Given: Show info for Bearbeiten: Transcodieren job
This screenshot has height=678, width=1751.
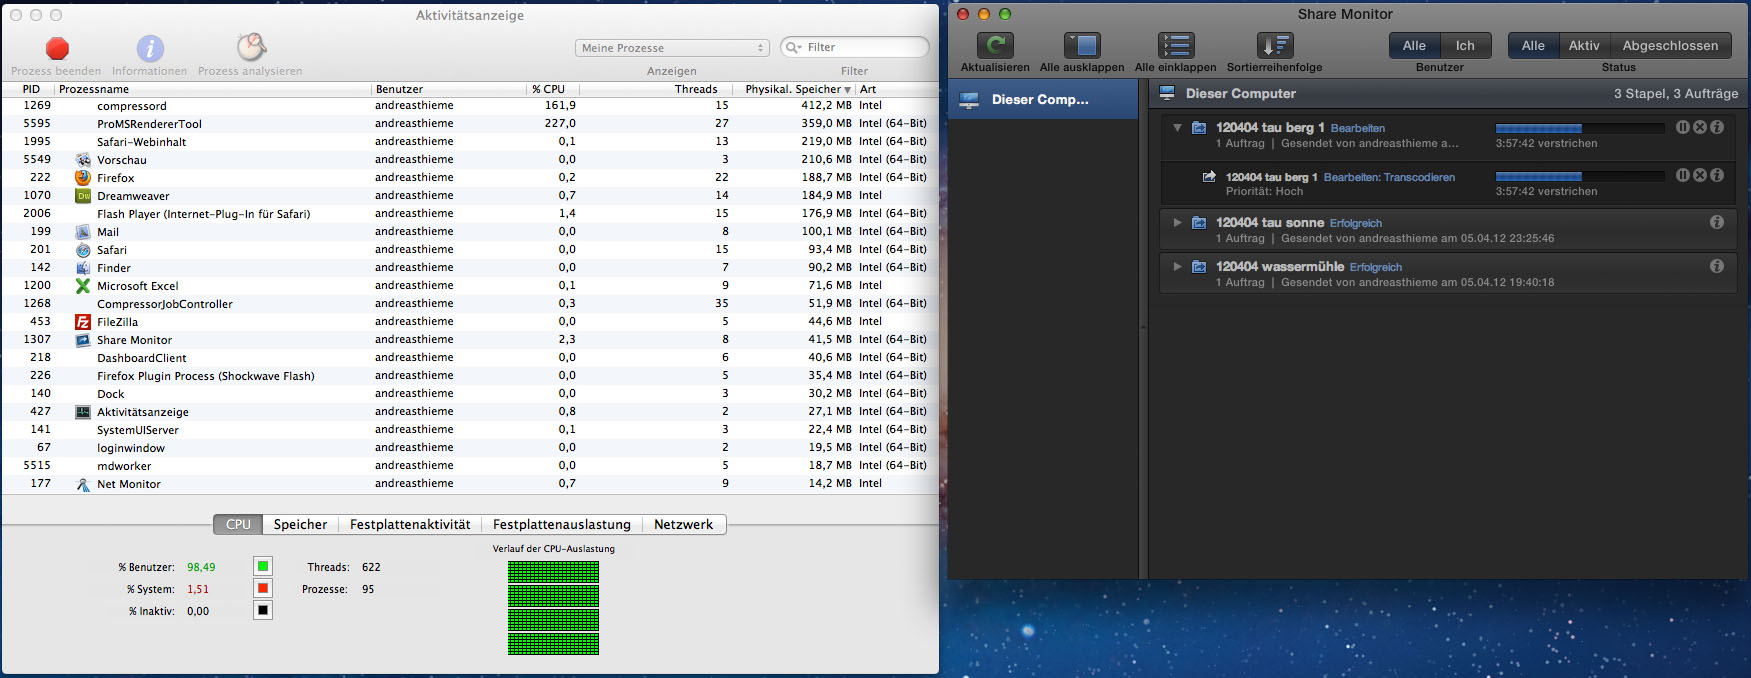Looking at the screenshot, I should point(1717,175).
